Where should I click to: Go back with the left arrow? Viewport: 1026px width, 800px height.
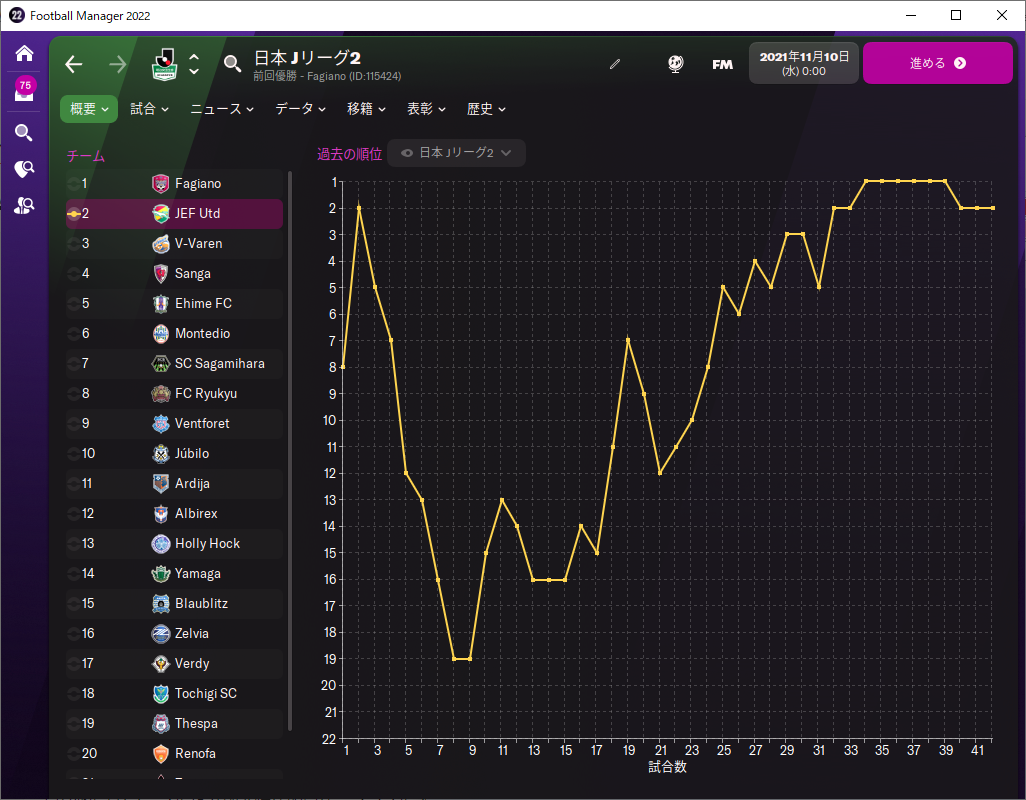tap(74, 64)
